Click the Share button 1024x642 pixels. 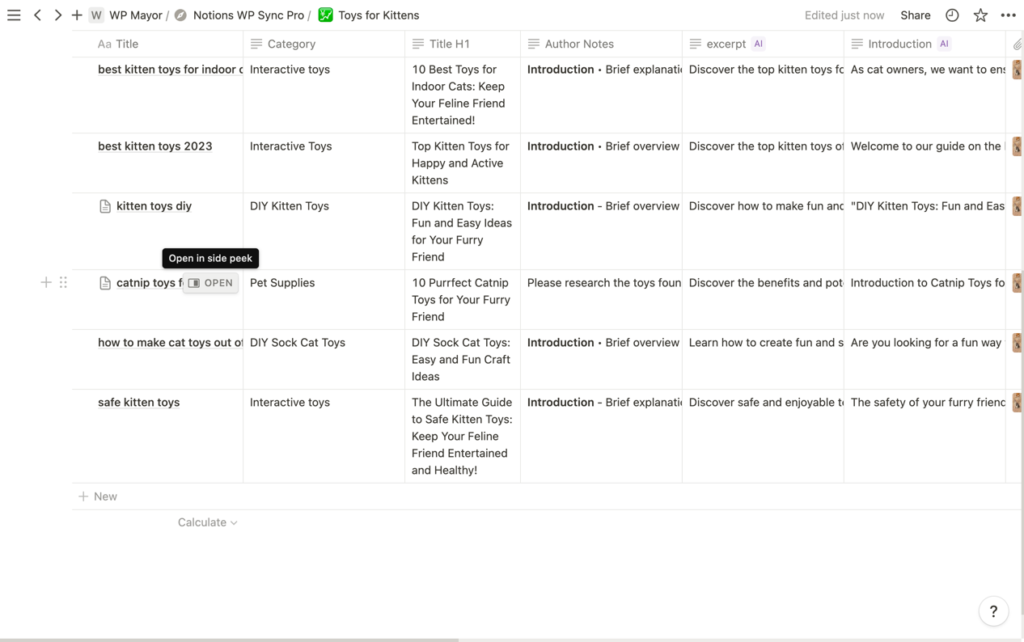915,15
